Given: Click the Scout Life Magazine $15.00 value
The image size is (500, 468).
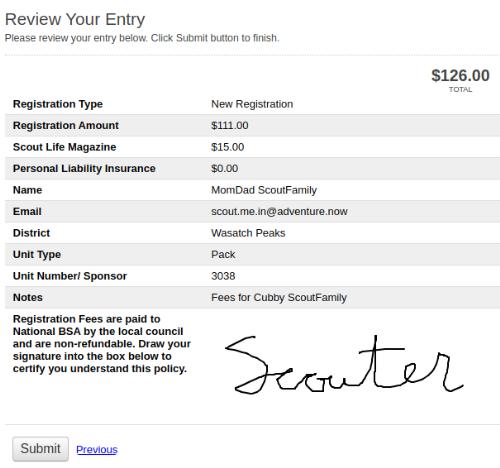Looking at the screenshot, I should pyautogui.click(x=228, y=147).
